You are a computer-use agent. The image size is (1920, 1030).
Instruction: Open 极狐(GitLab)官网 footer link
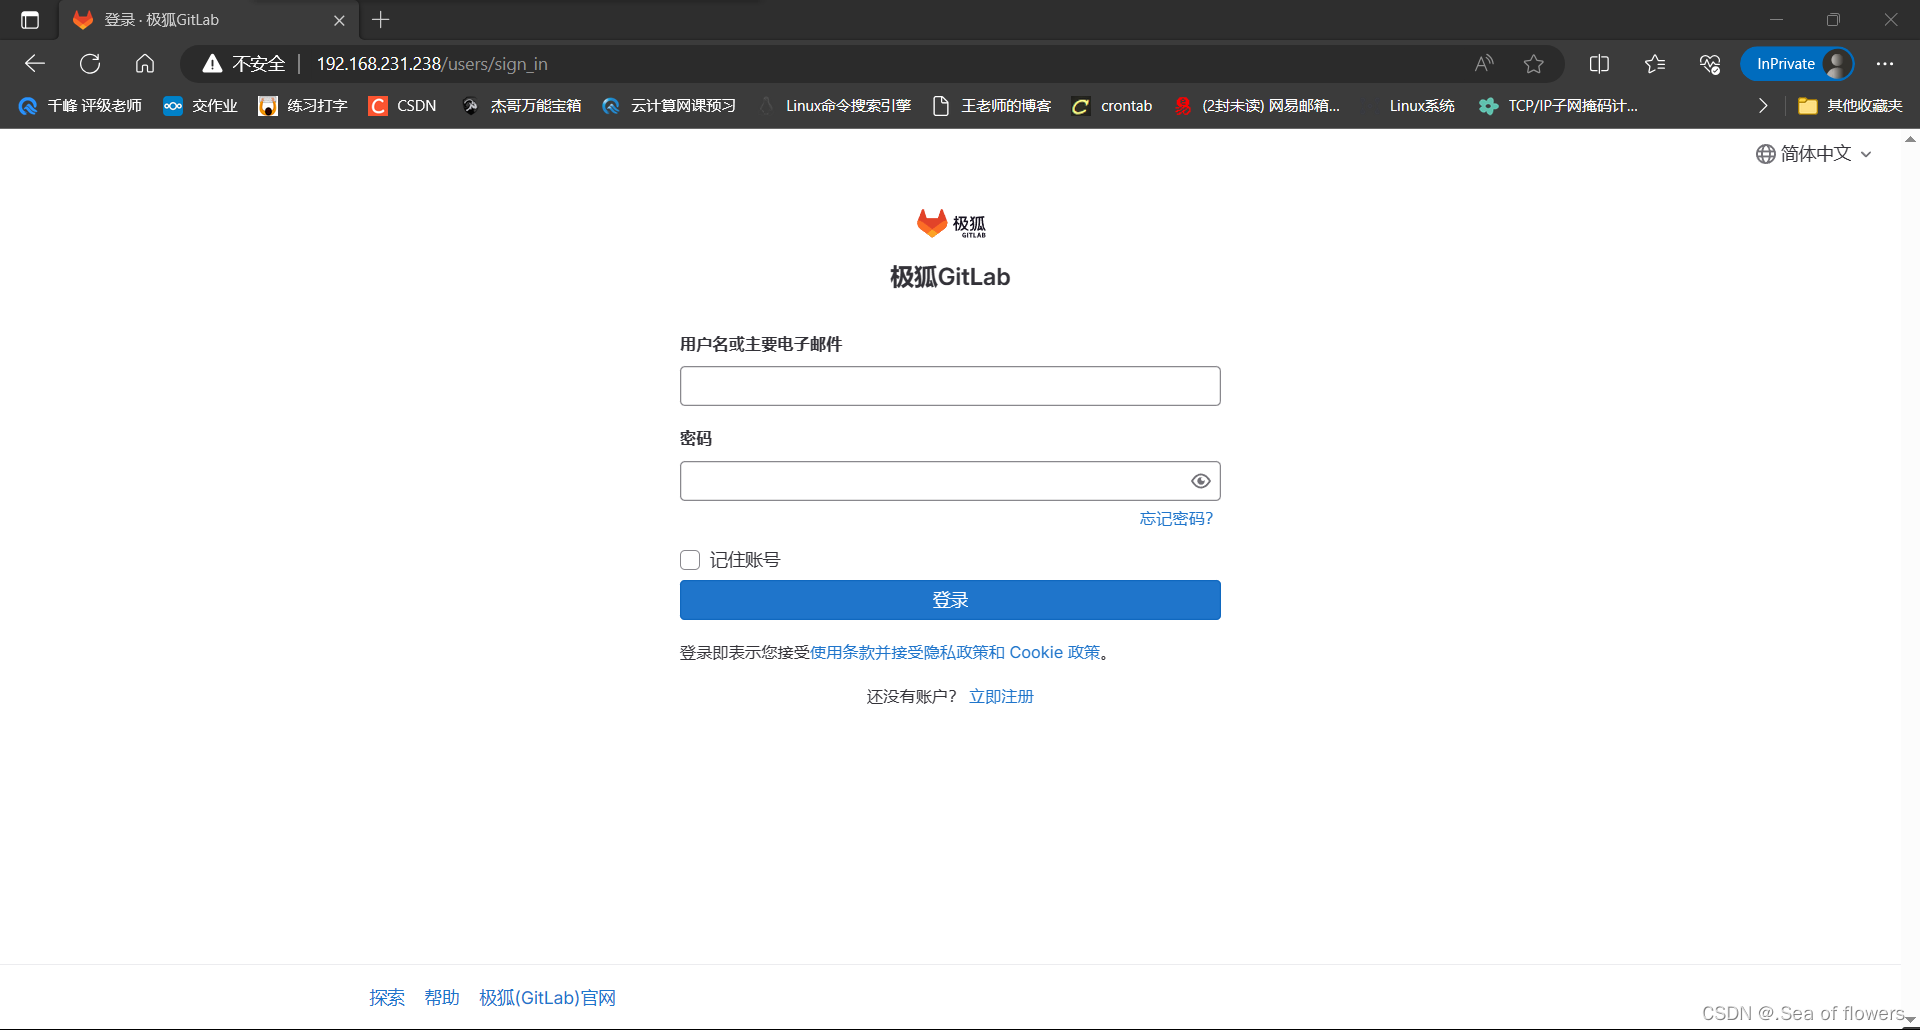(x=548, y=998)
